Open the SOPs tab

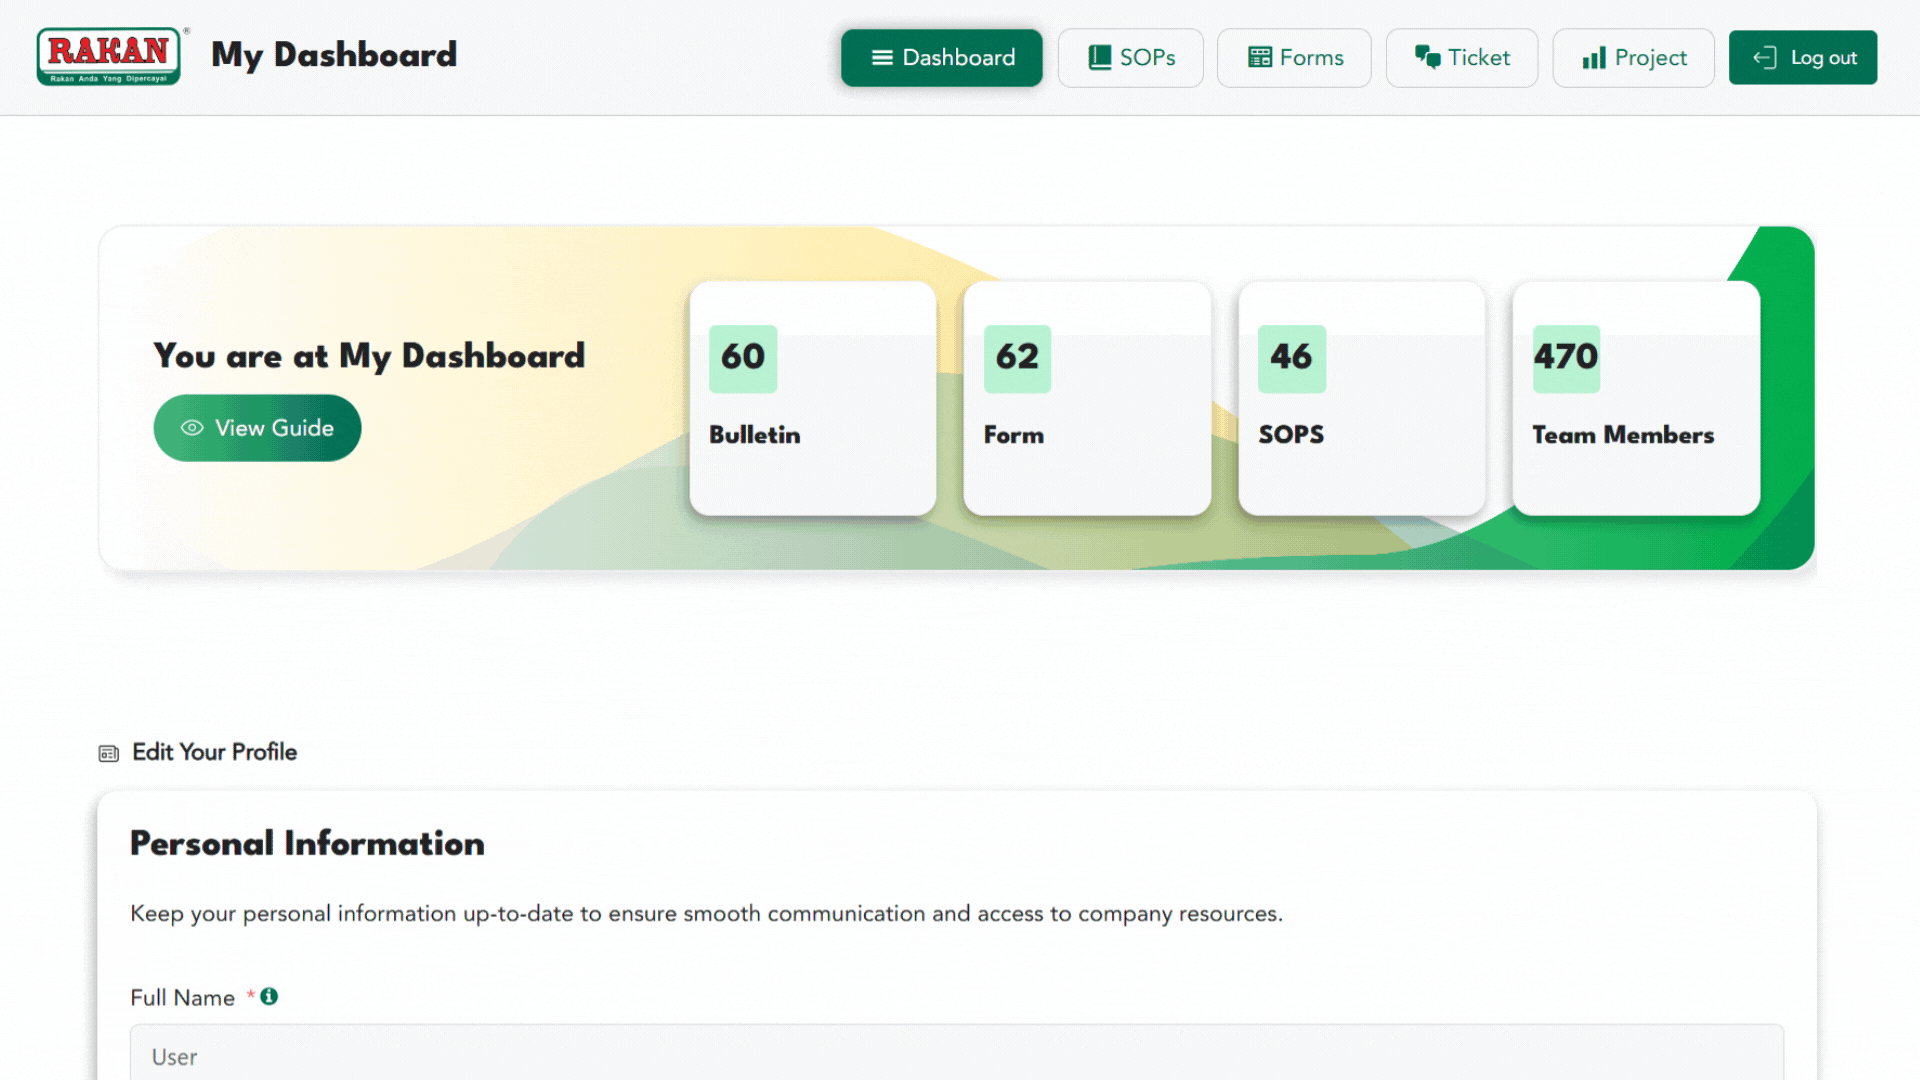coord(1130,58)
